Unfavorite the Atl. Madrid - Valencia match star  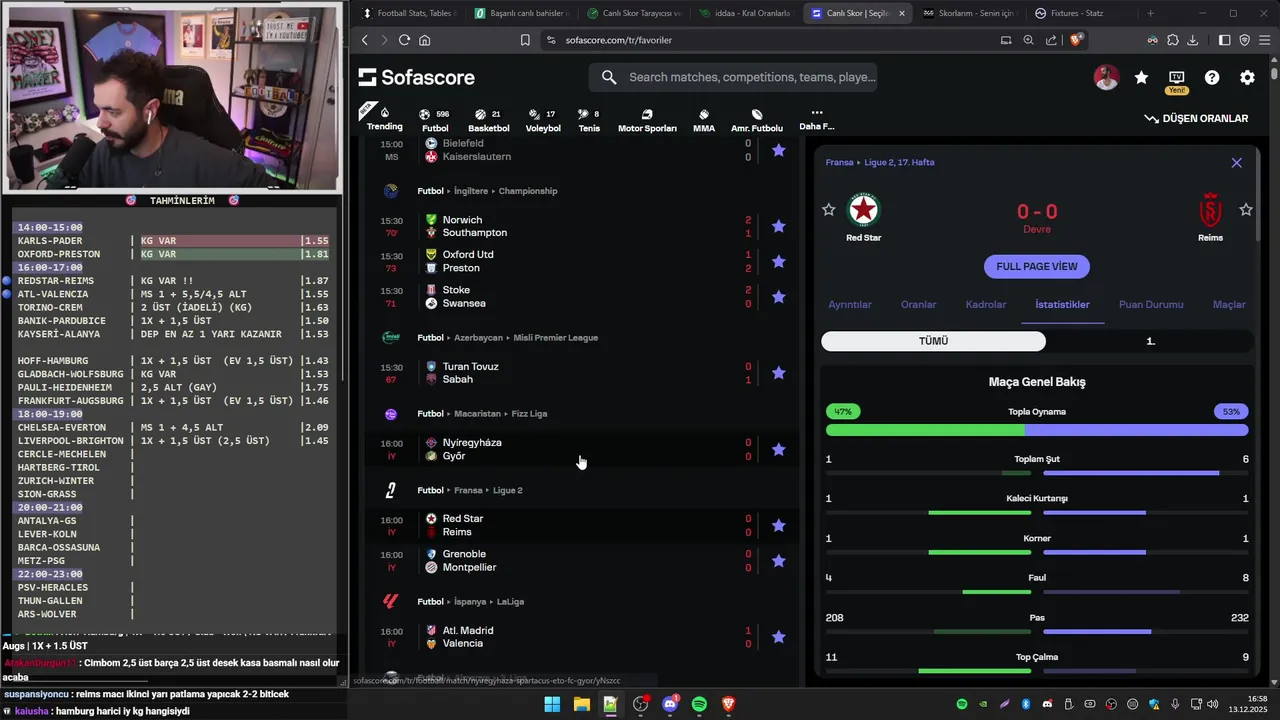point(779,637)
